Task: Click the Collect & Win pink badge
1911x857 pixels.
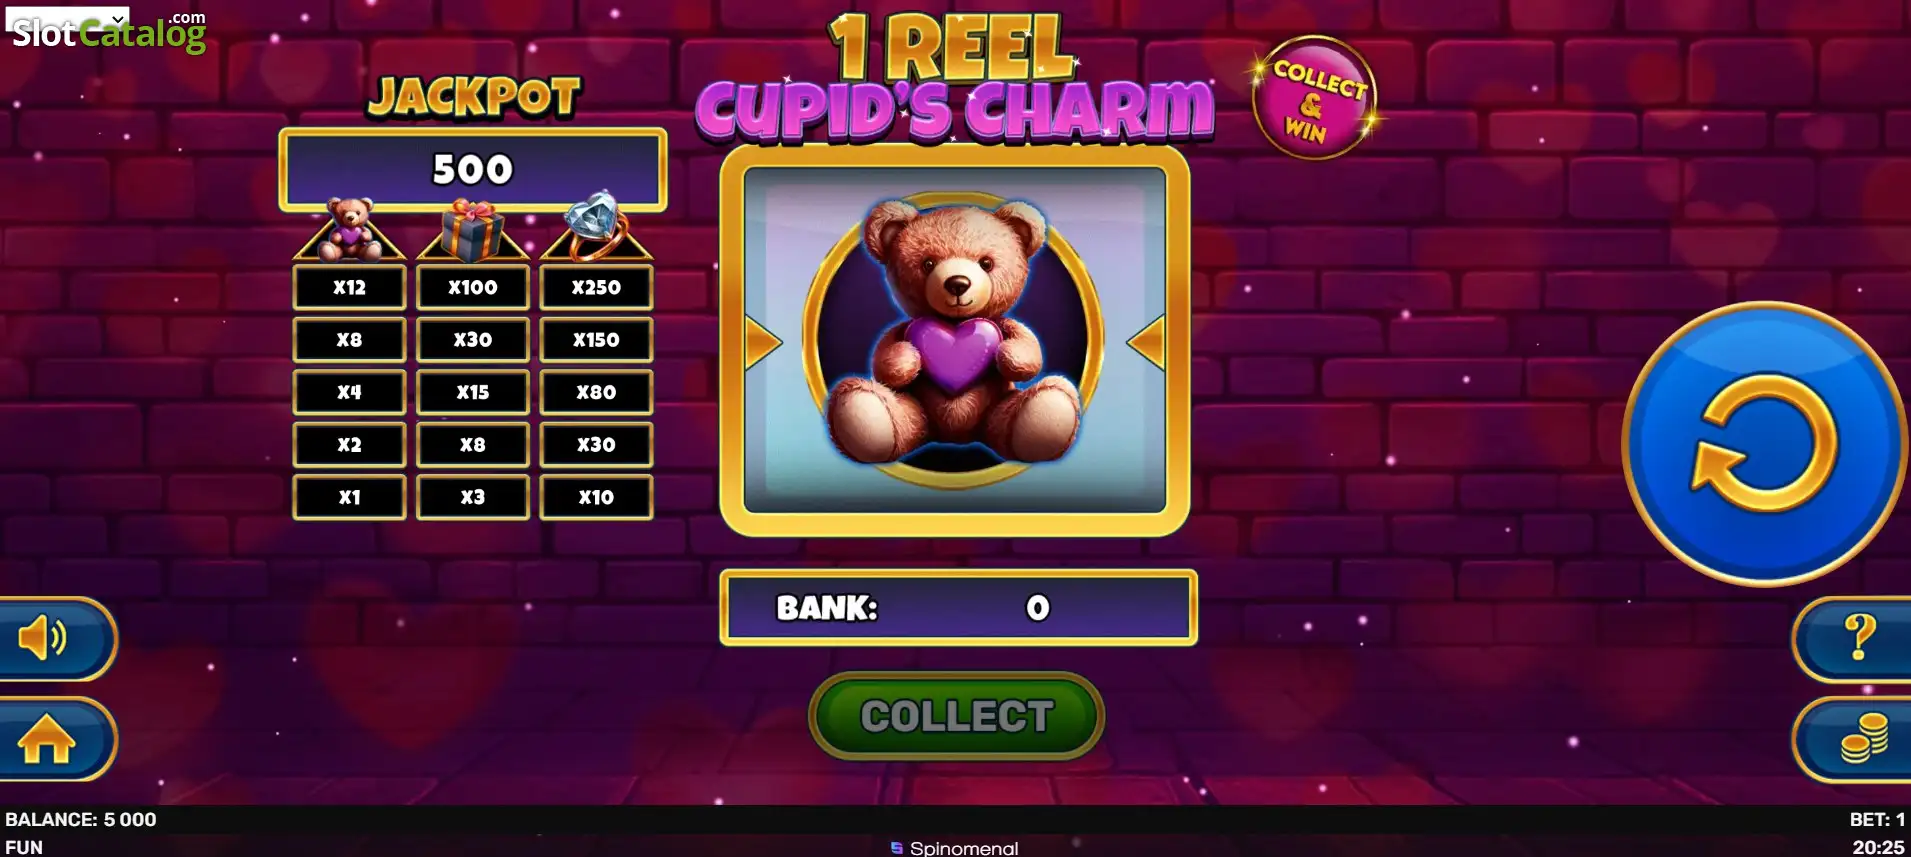Action: (x=1315, y=97)
